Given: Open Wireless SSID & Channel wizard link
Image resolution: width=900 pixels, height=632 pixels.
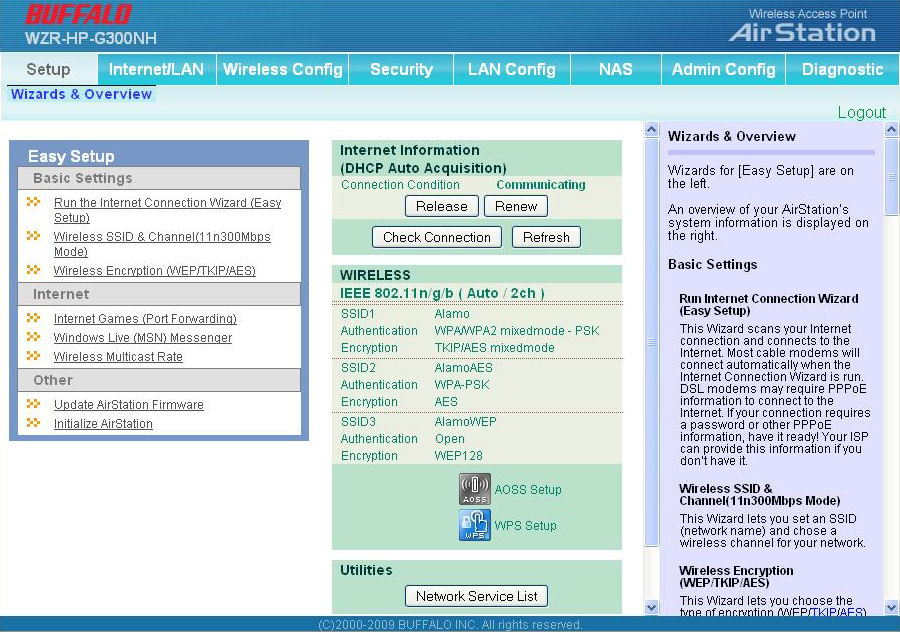Looking at the screenshot, I should click(x=162, y=244).
